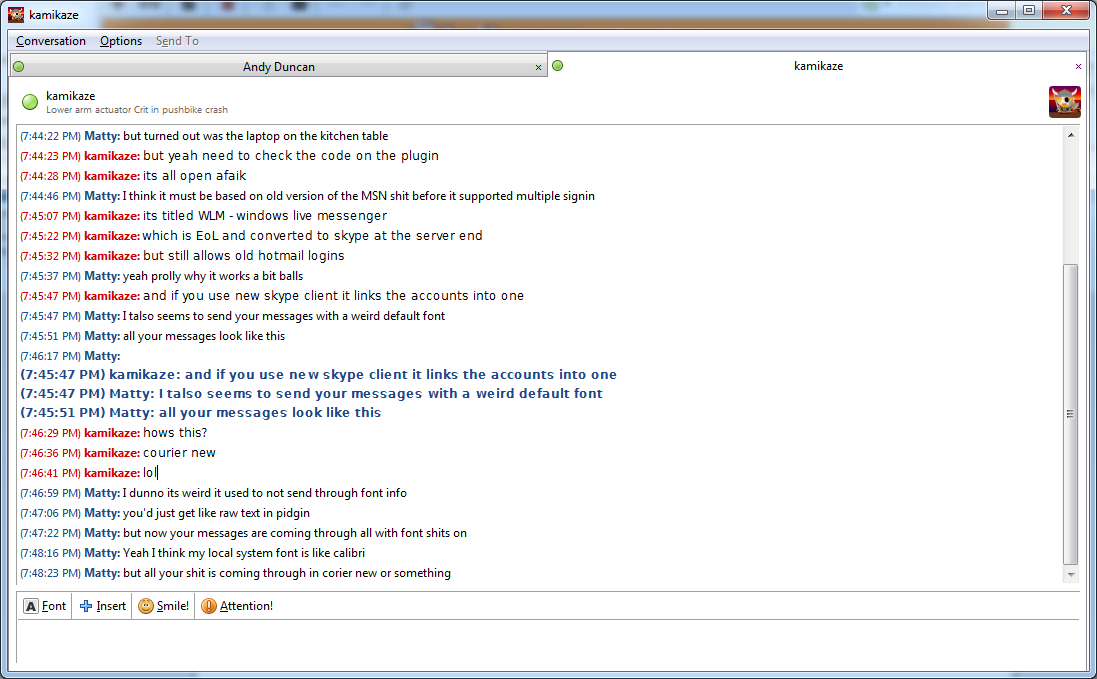The width and height of the screenshot is (1097, 679).
Task: Switch to the Andy Duncan tab
Action: [x=278, y=66]
